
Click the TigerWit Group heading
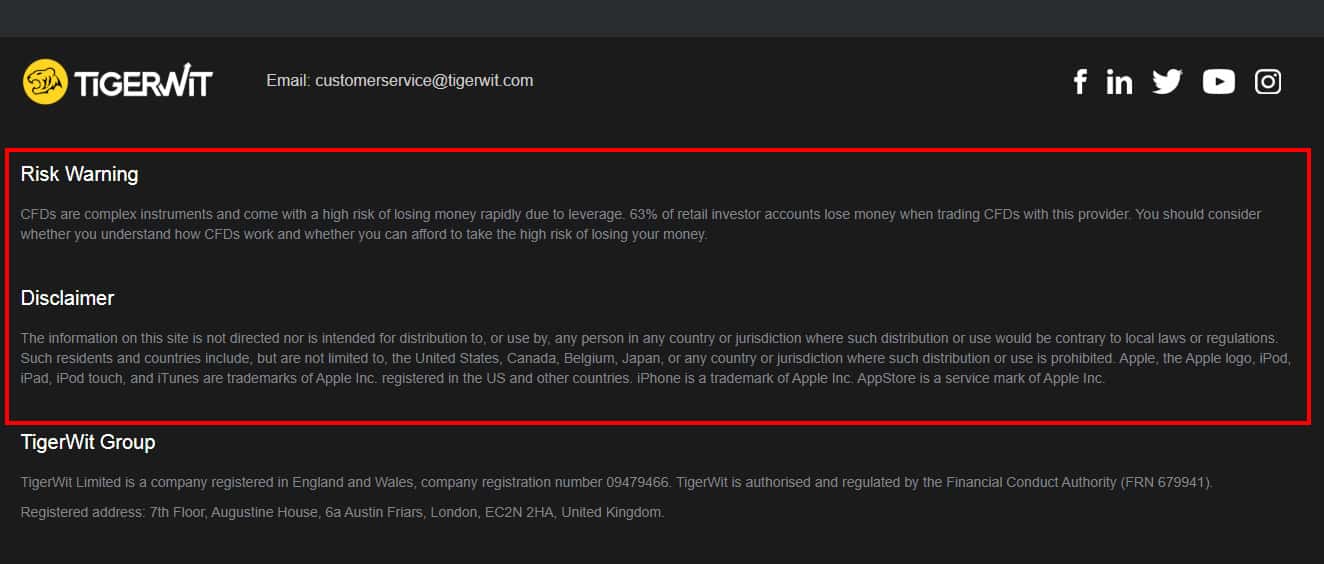point(88,442)
